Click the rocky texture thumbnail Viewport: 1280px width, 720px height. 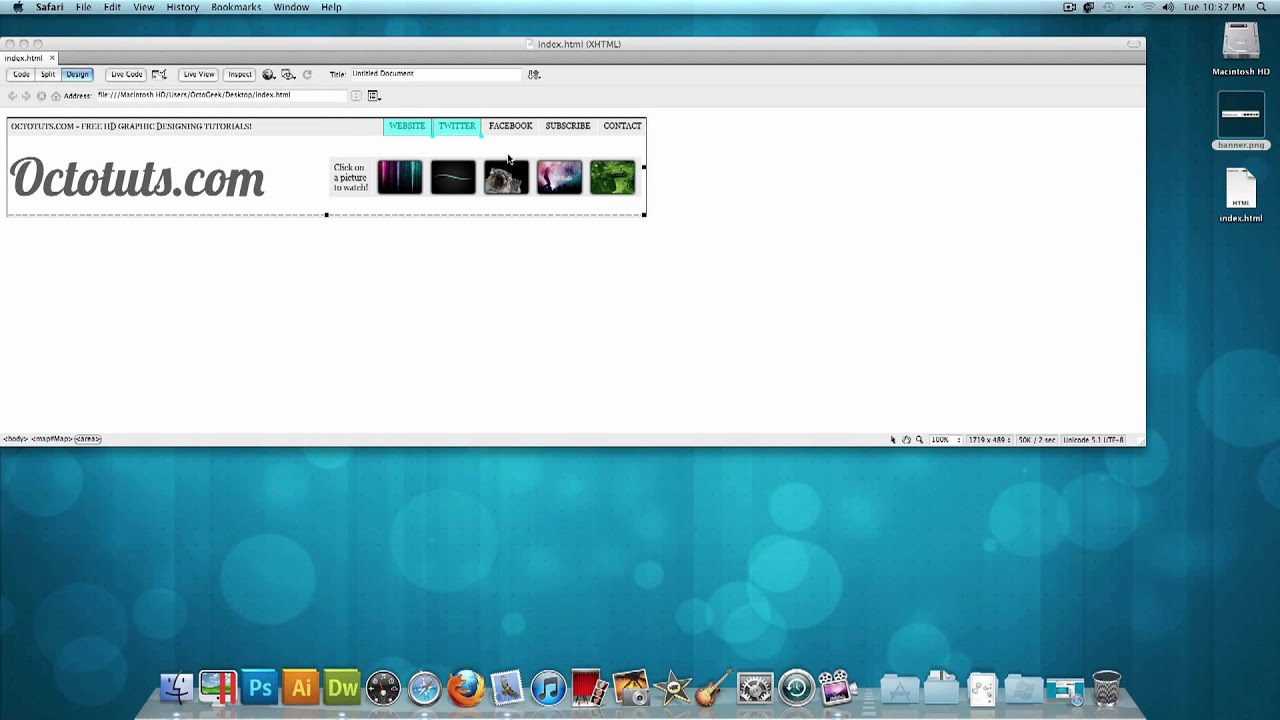[506, 177]
